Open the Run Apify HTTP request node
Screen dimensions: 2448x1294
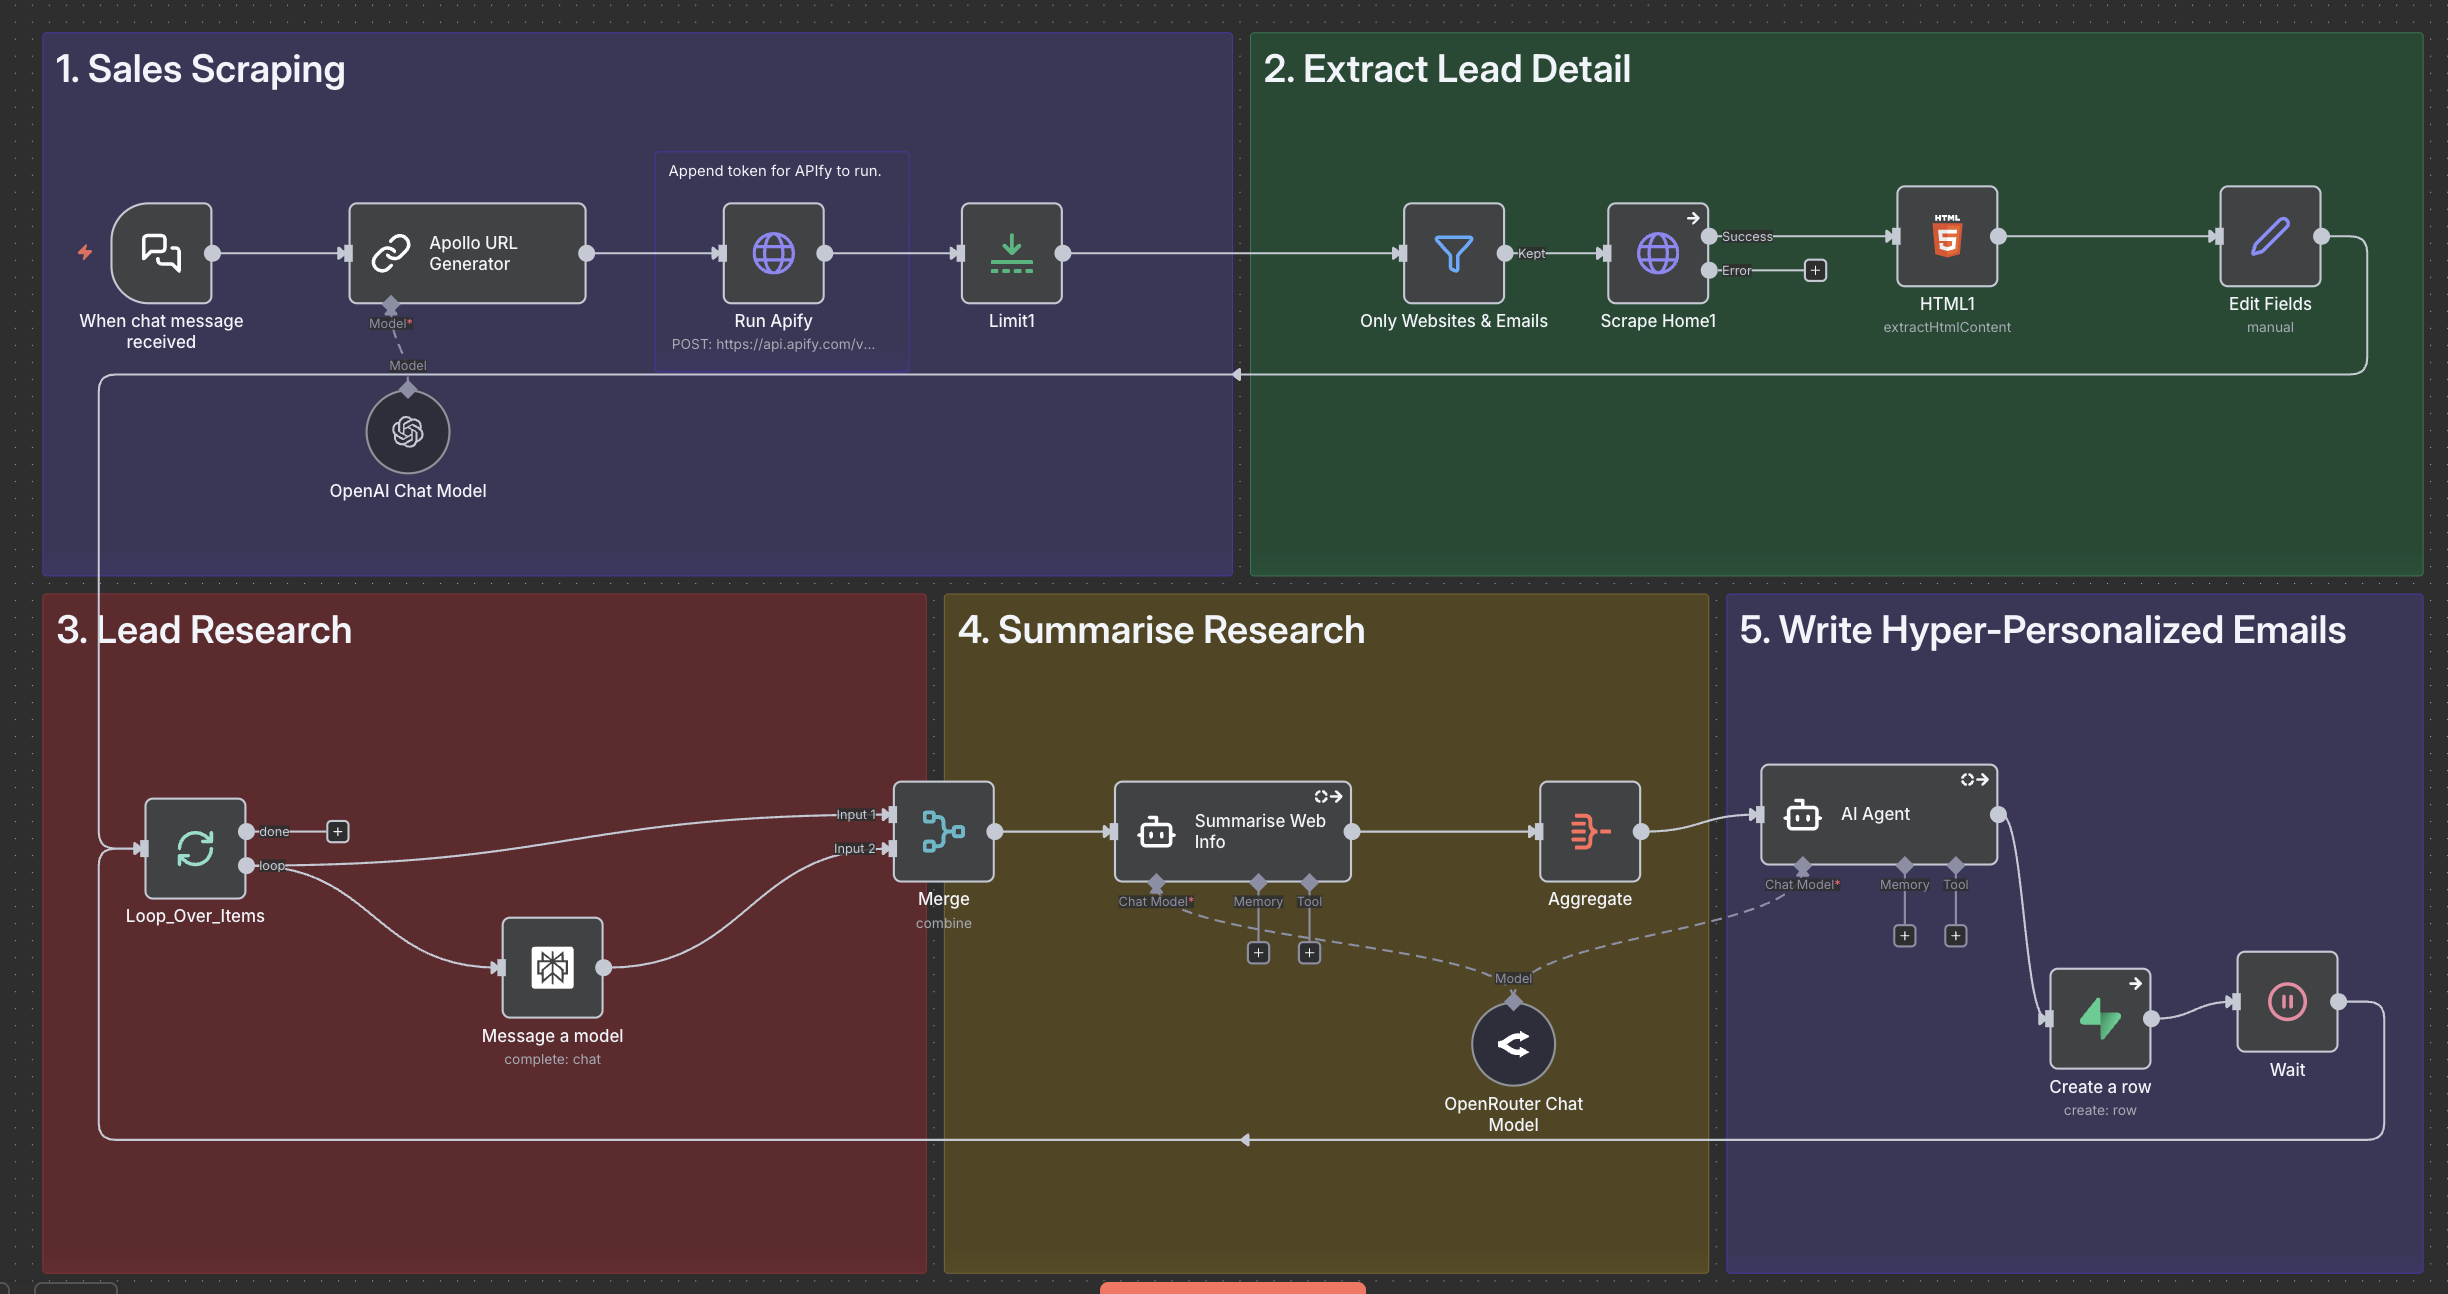pyautogui.click(x=773, y=254)
